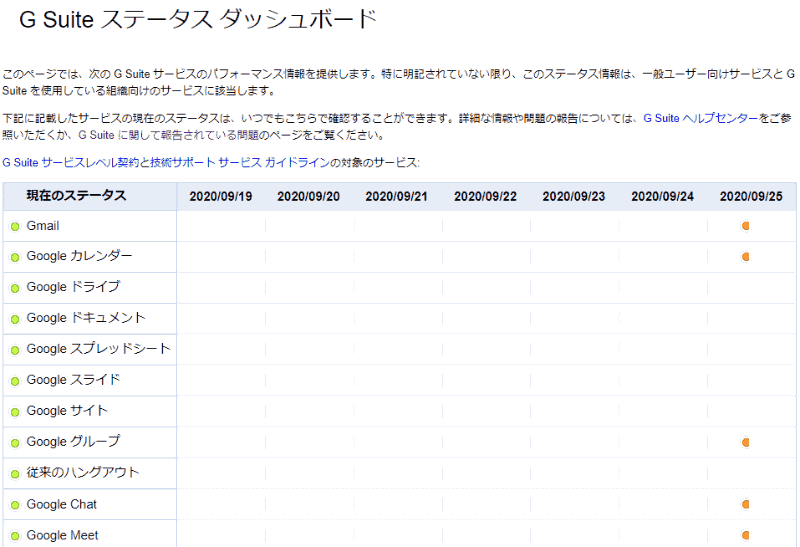The height and width of the screenshot is (547, 800).
Task: Open Gmail orange incident marker on 2020/09/25
Action: pyautogui.click(x=745, y=226)
